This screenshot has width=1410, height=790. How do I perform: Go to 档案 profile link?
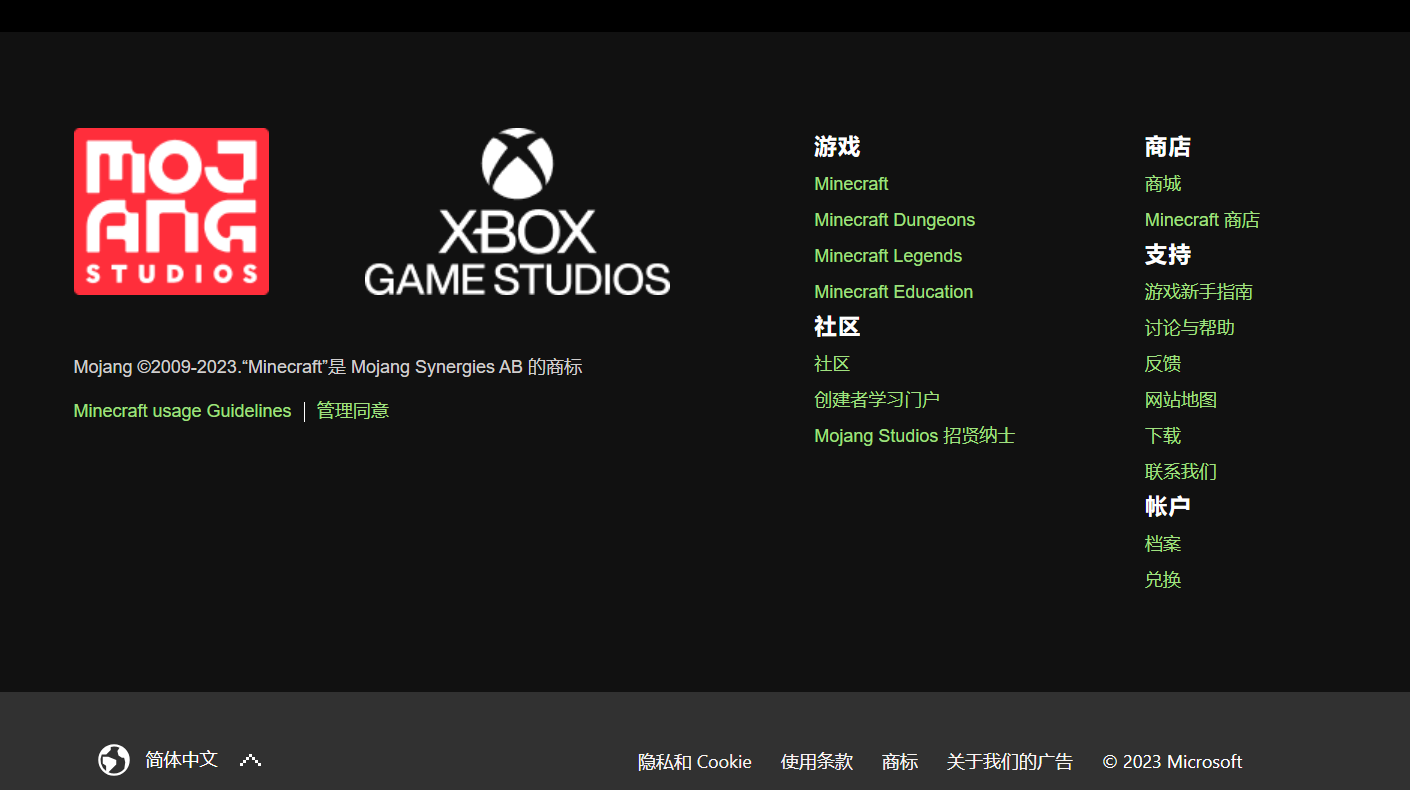[1163, 544]
